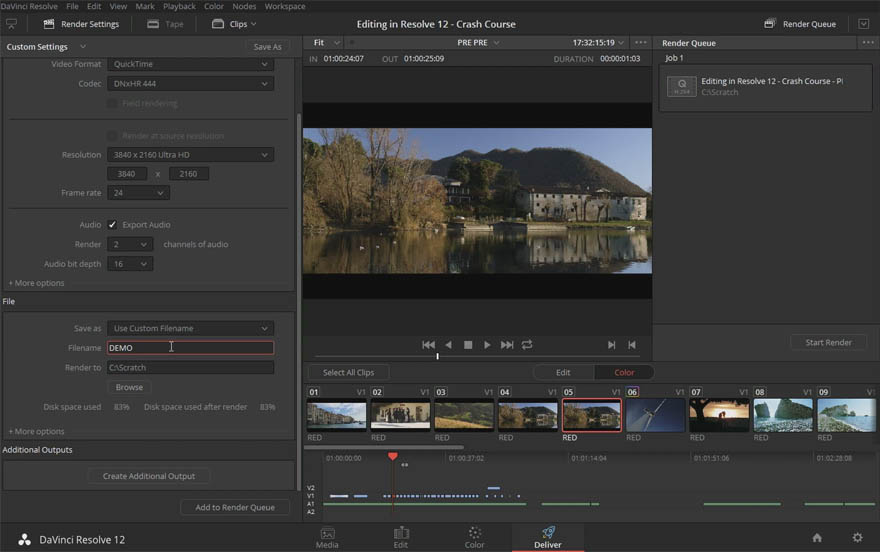The width and height of the screenshot is (880, 552).
Task: Open the File menu
Action: coord(72,6)
